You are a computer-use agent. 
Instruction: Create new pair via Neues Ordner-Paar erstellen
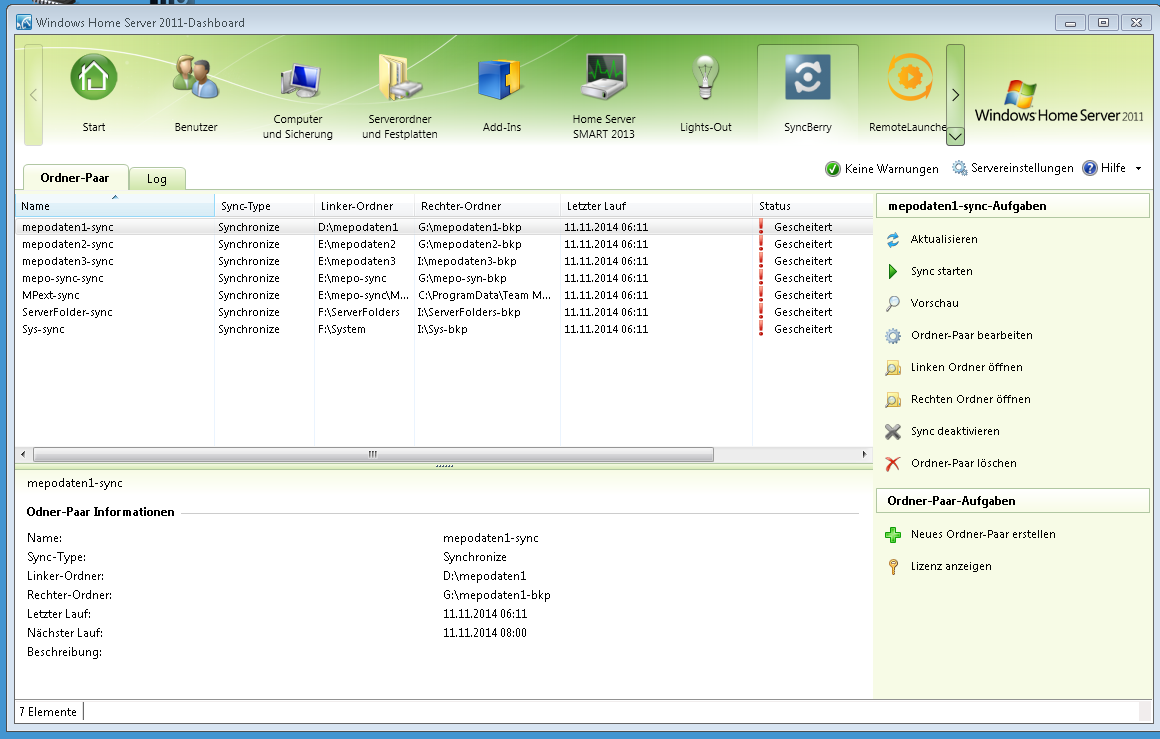[x=982, y=534]
